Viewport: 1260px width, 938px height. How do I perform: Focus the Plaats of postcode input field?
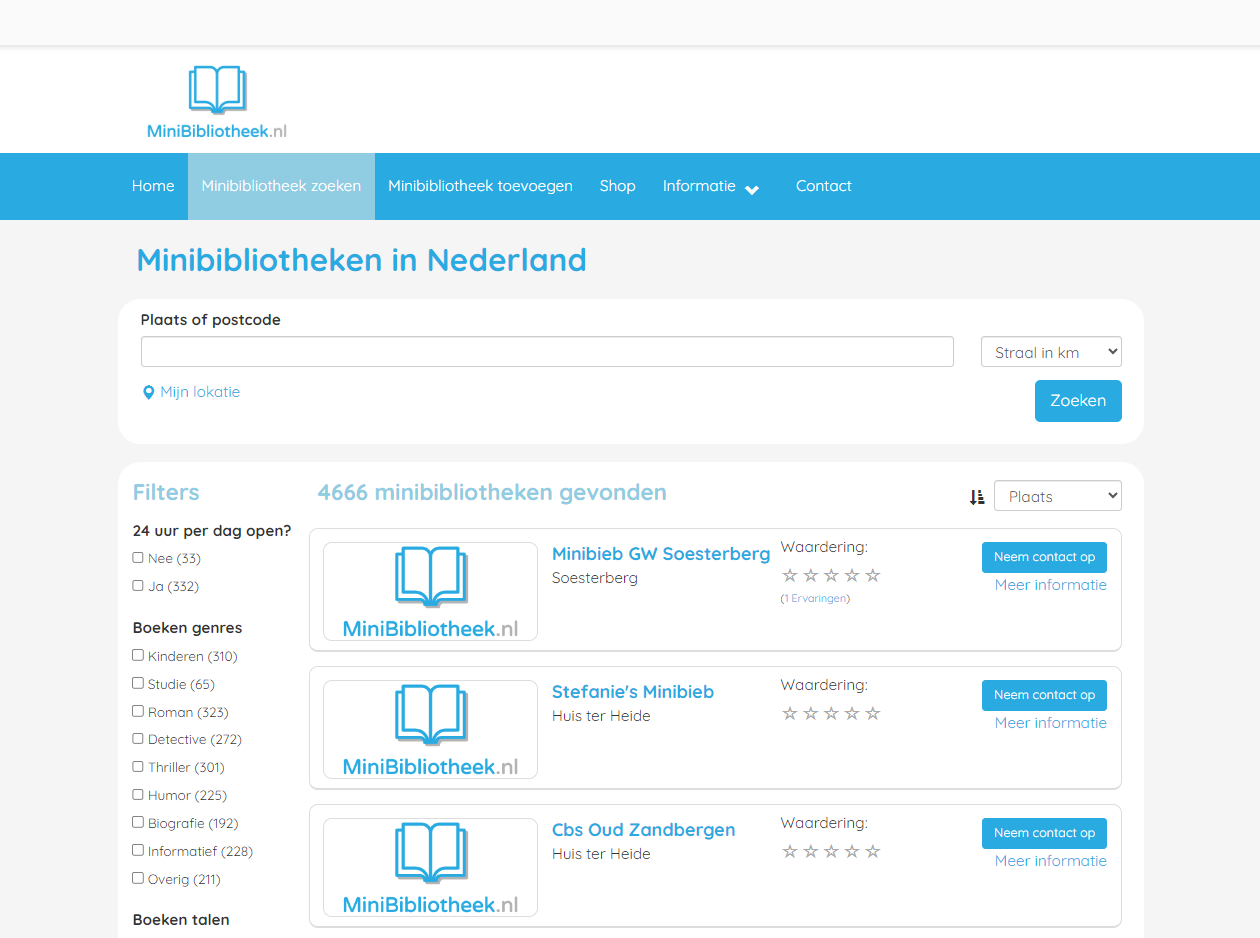coord(547,352)
